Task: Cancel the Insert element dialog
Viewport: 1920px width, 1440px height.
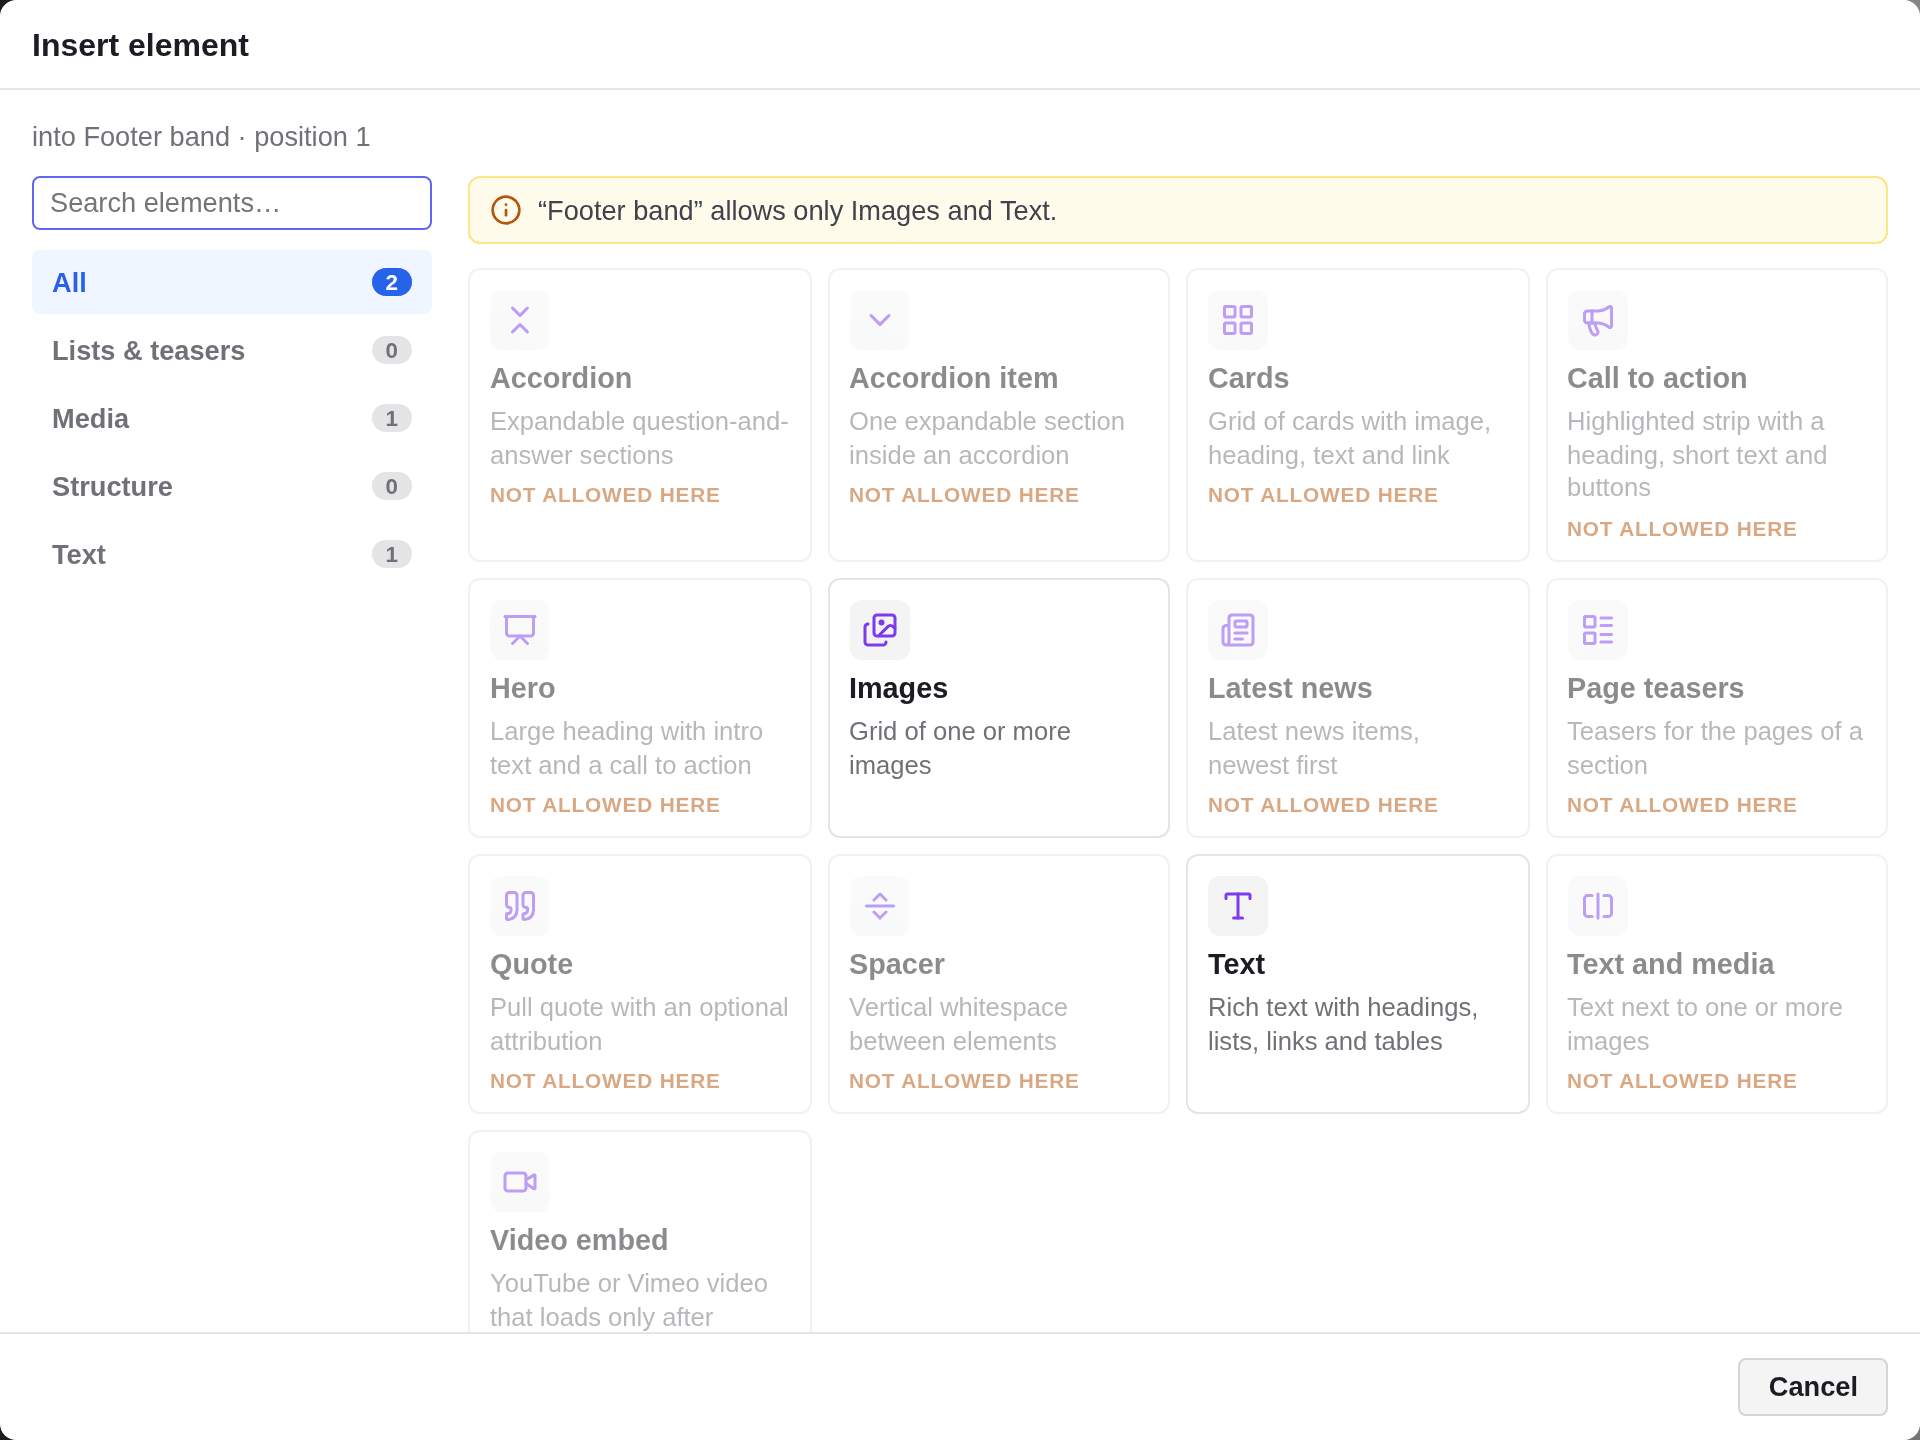Action: tap(1812, 1386)
